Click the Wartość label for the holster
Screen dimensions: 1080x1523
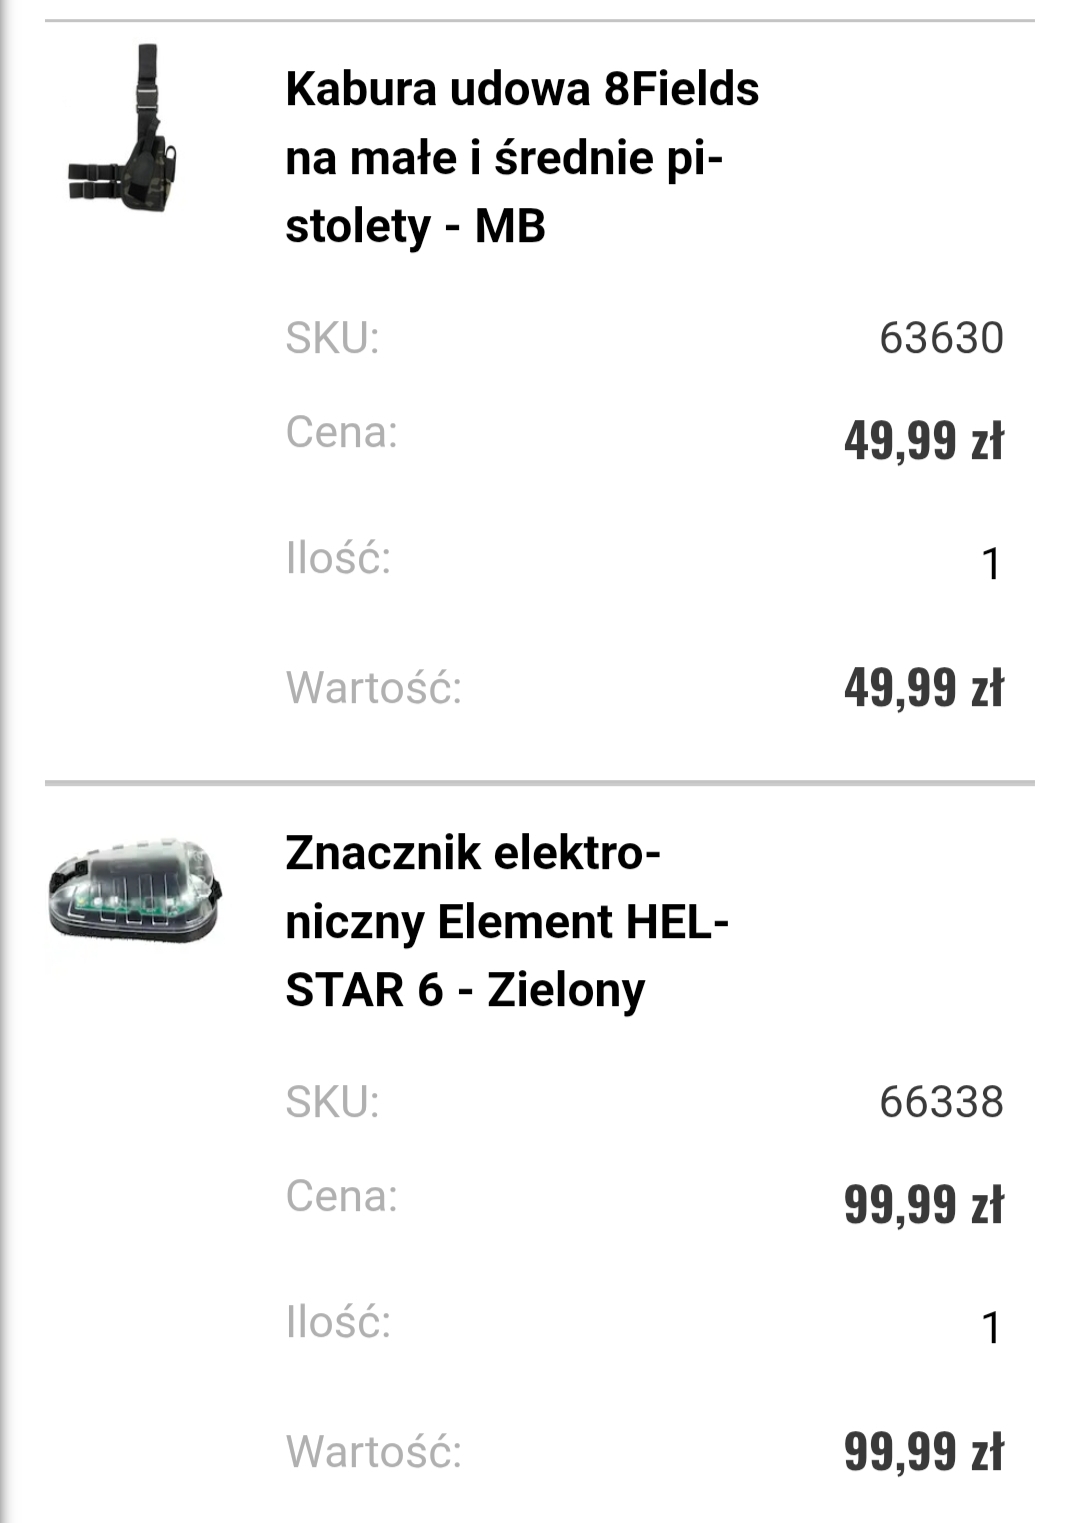[374, 688]
